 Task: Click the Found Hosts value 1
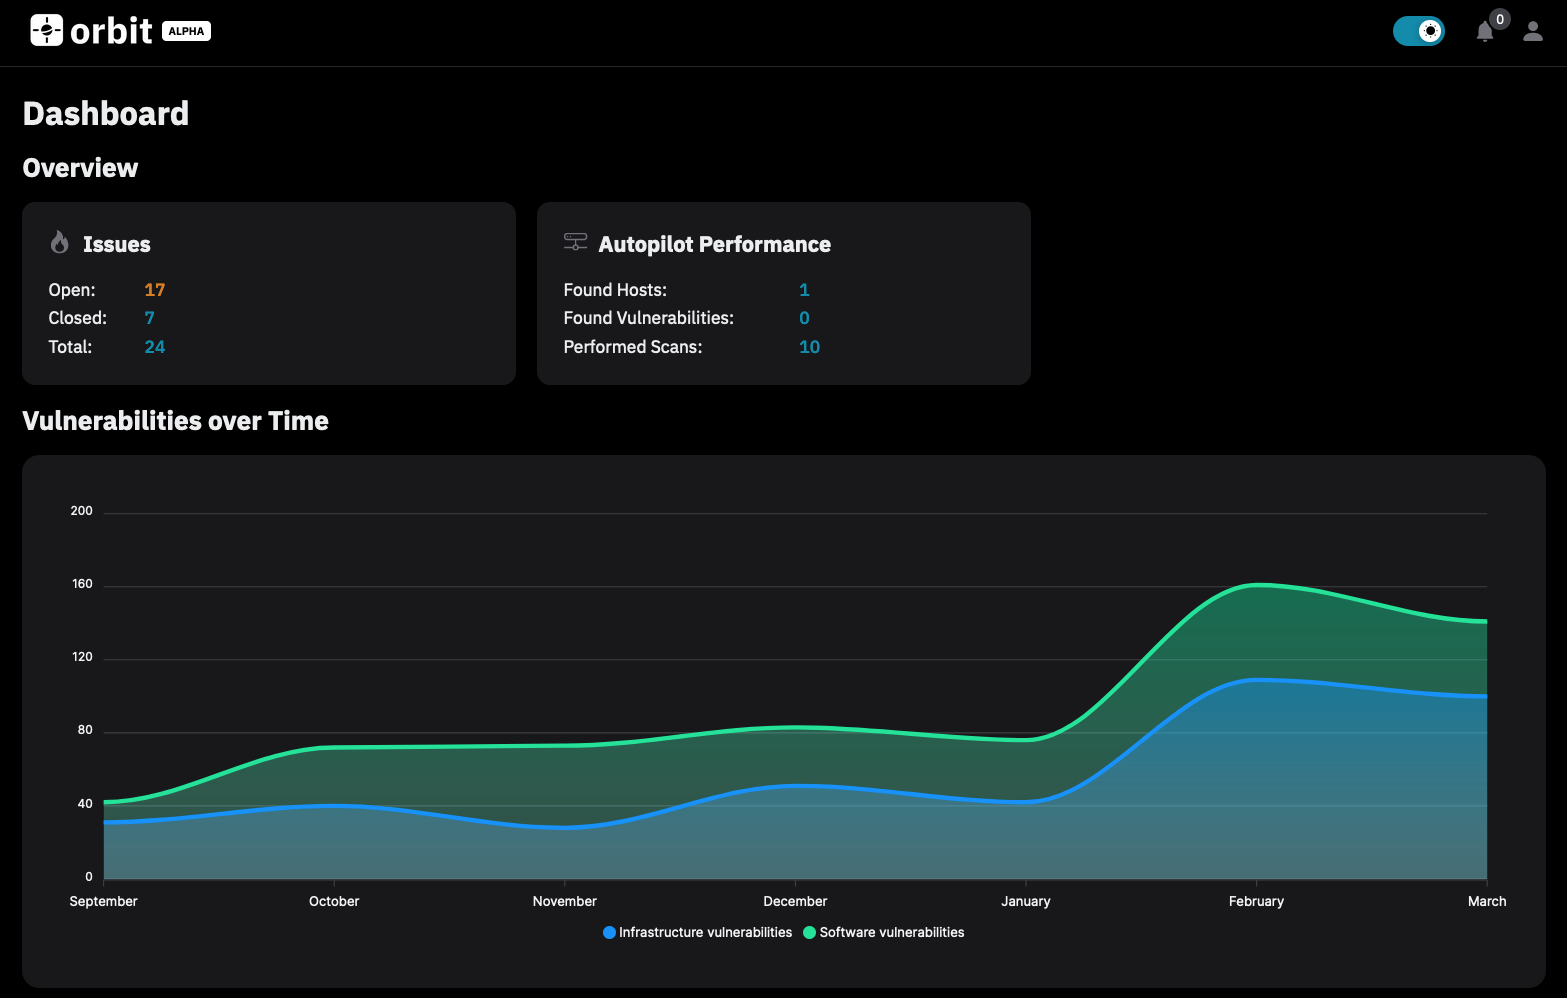[804, 290]
